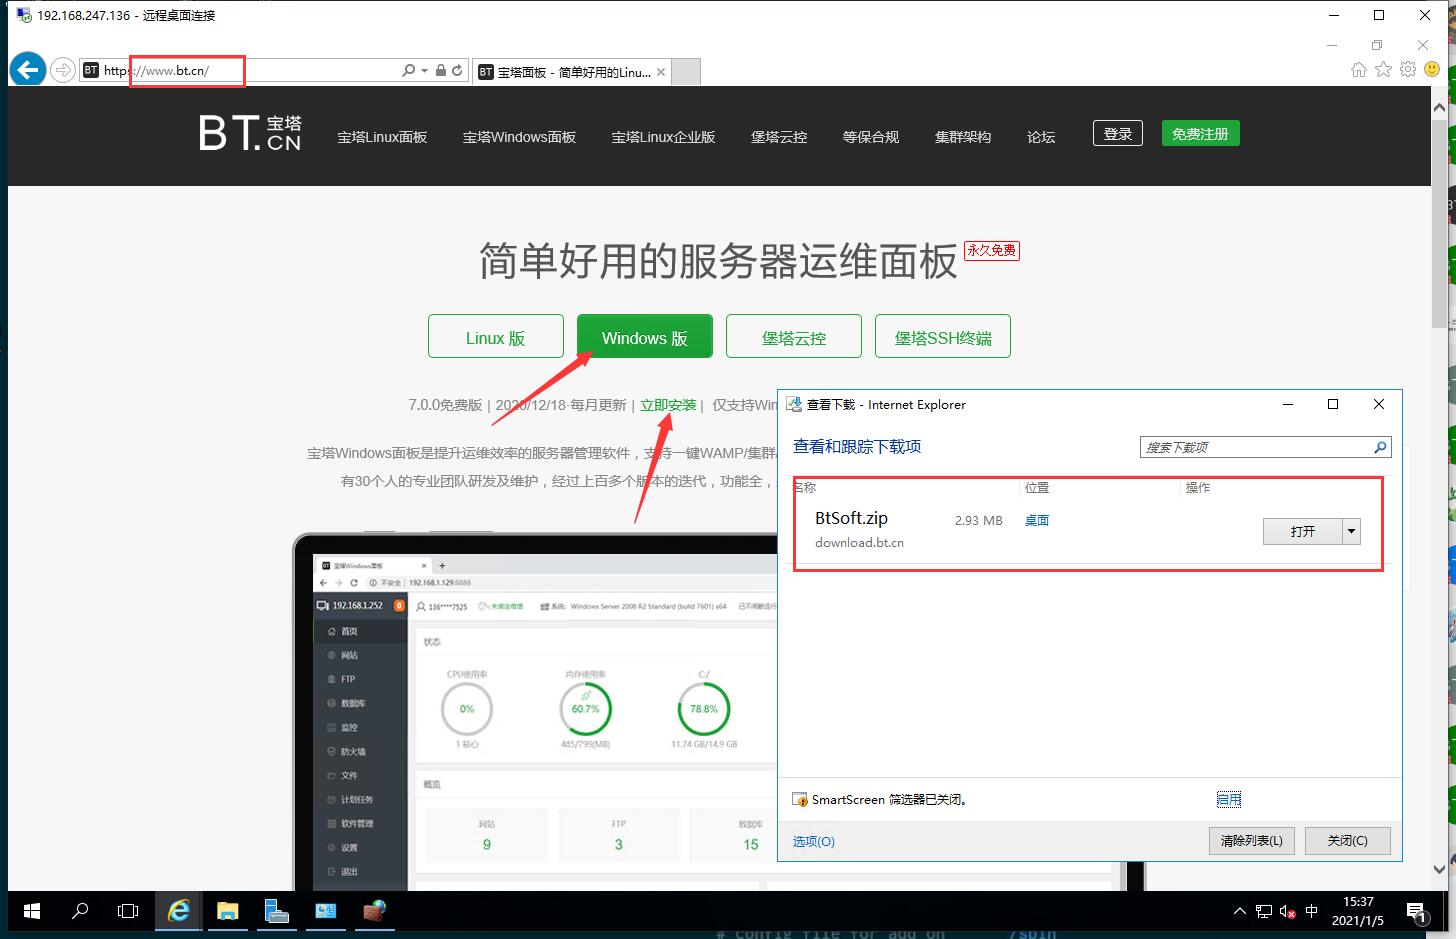Click the search magnifier in address bar

[408, 70]
